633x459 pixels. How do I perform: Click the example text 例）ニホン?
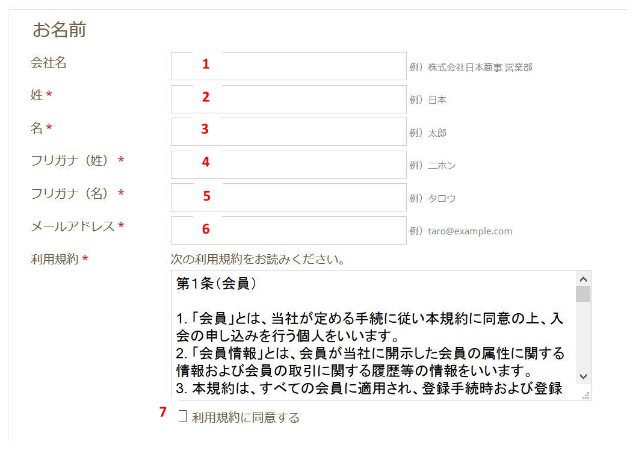click(x=432, y=165)
